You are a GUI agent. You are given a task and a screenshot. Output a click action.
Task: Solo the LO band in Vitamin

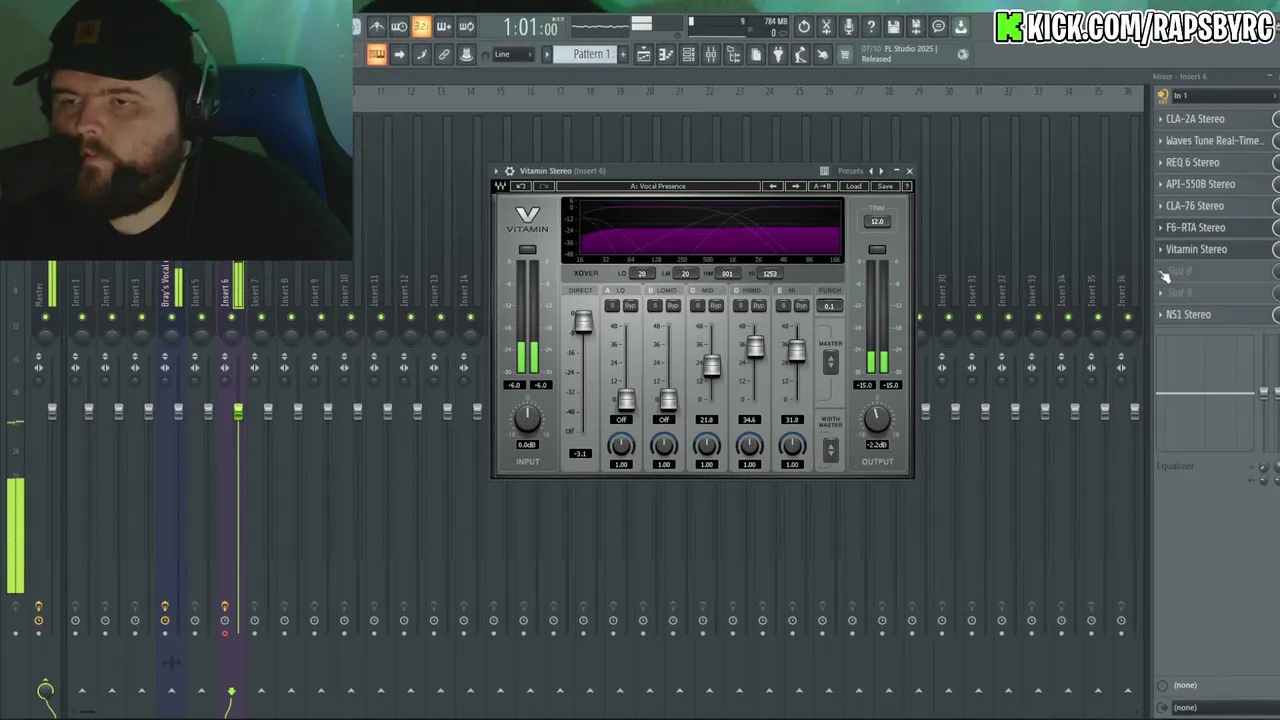click(x=612, y=306)
